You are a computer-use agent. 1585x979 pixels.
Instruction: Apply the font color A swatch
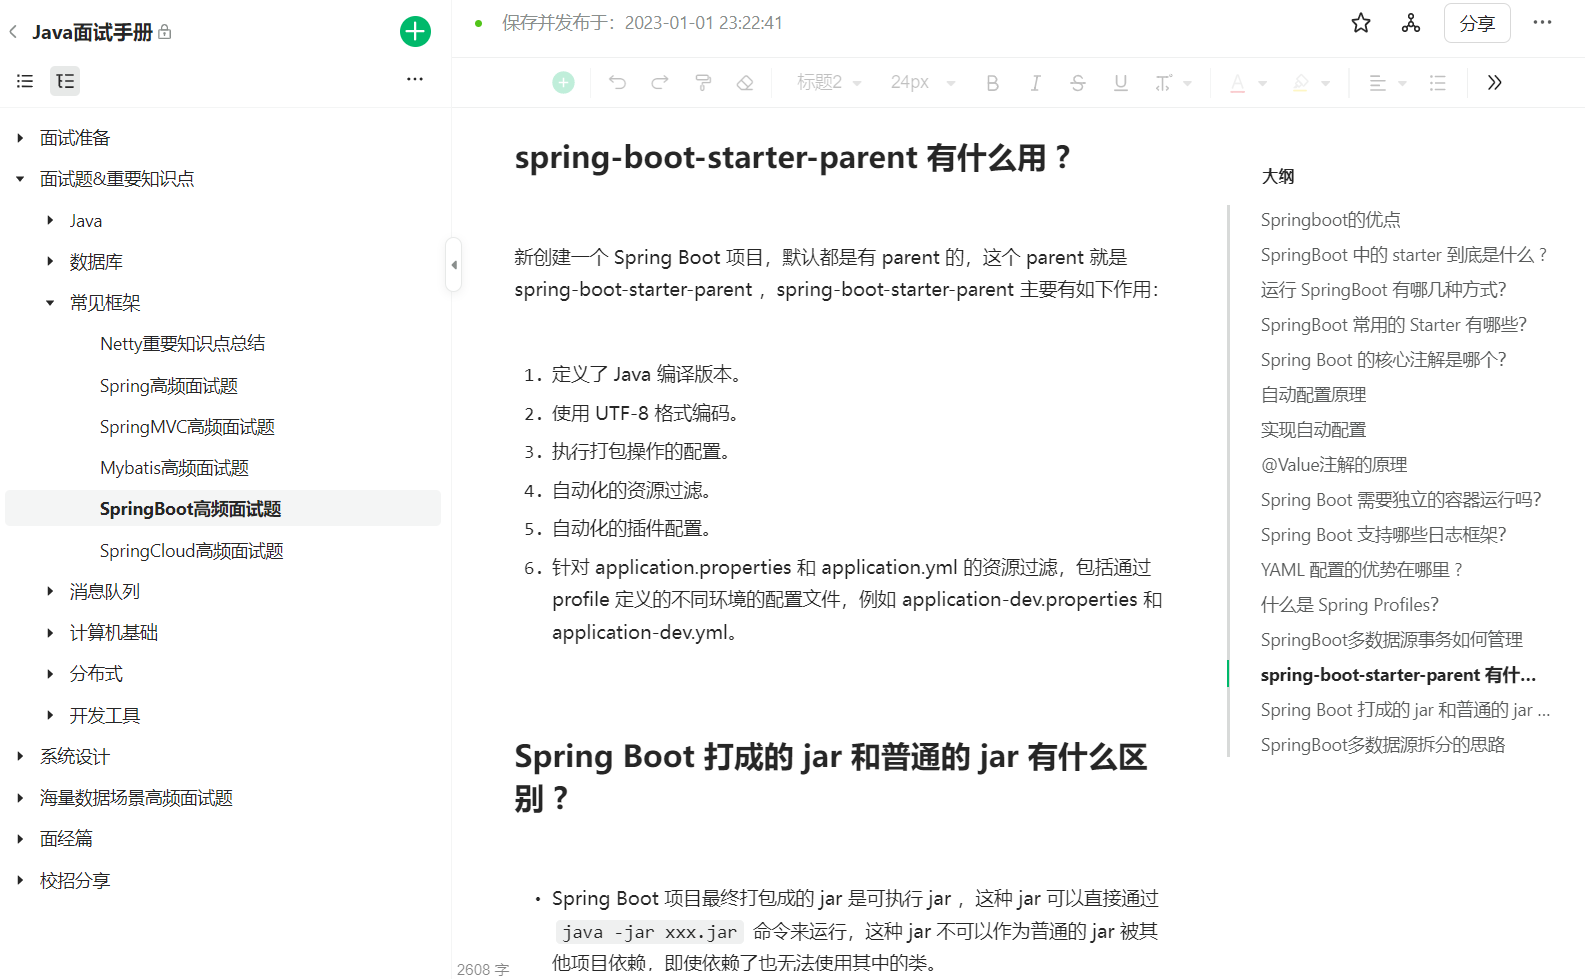tap(1238, 83)
